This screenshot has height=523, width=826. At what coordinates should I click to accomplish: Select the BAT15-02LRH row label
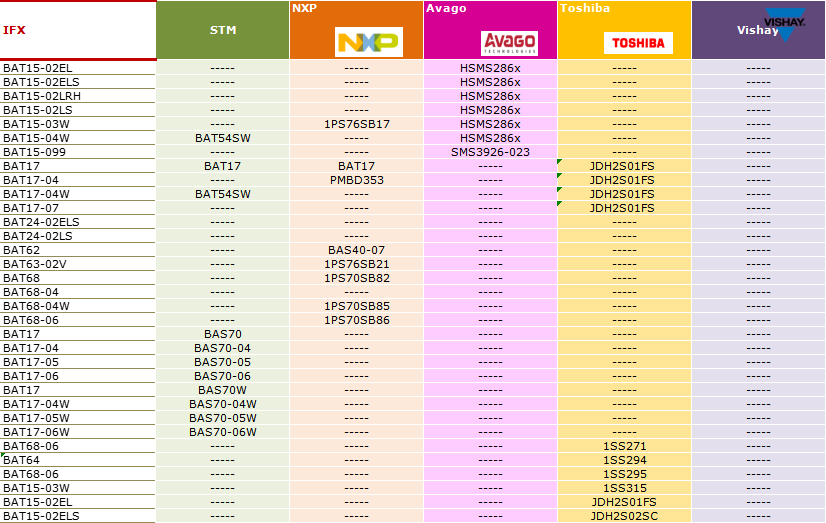42,96
